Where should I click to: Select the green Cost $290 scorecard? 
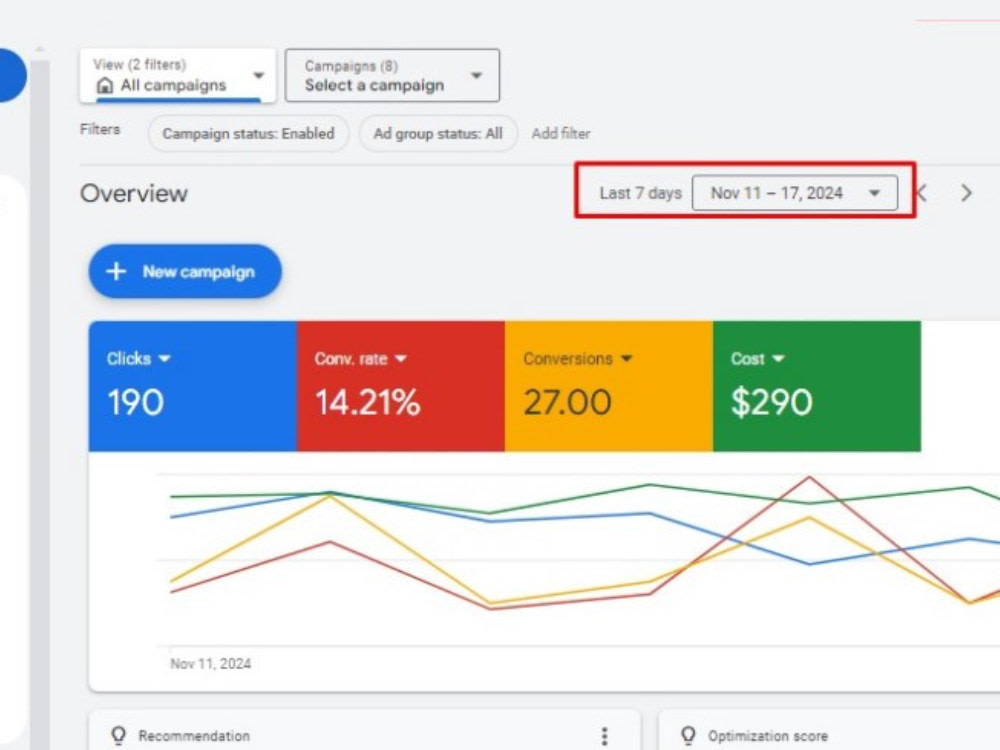point(817,386)
